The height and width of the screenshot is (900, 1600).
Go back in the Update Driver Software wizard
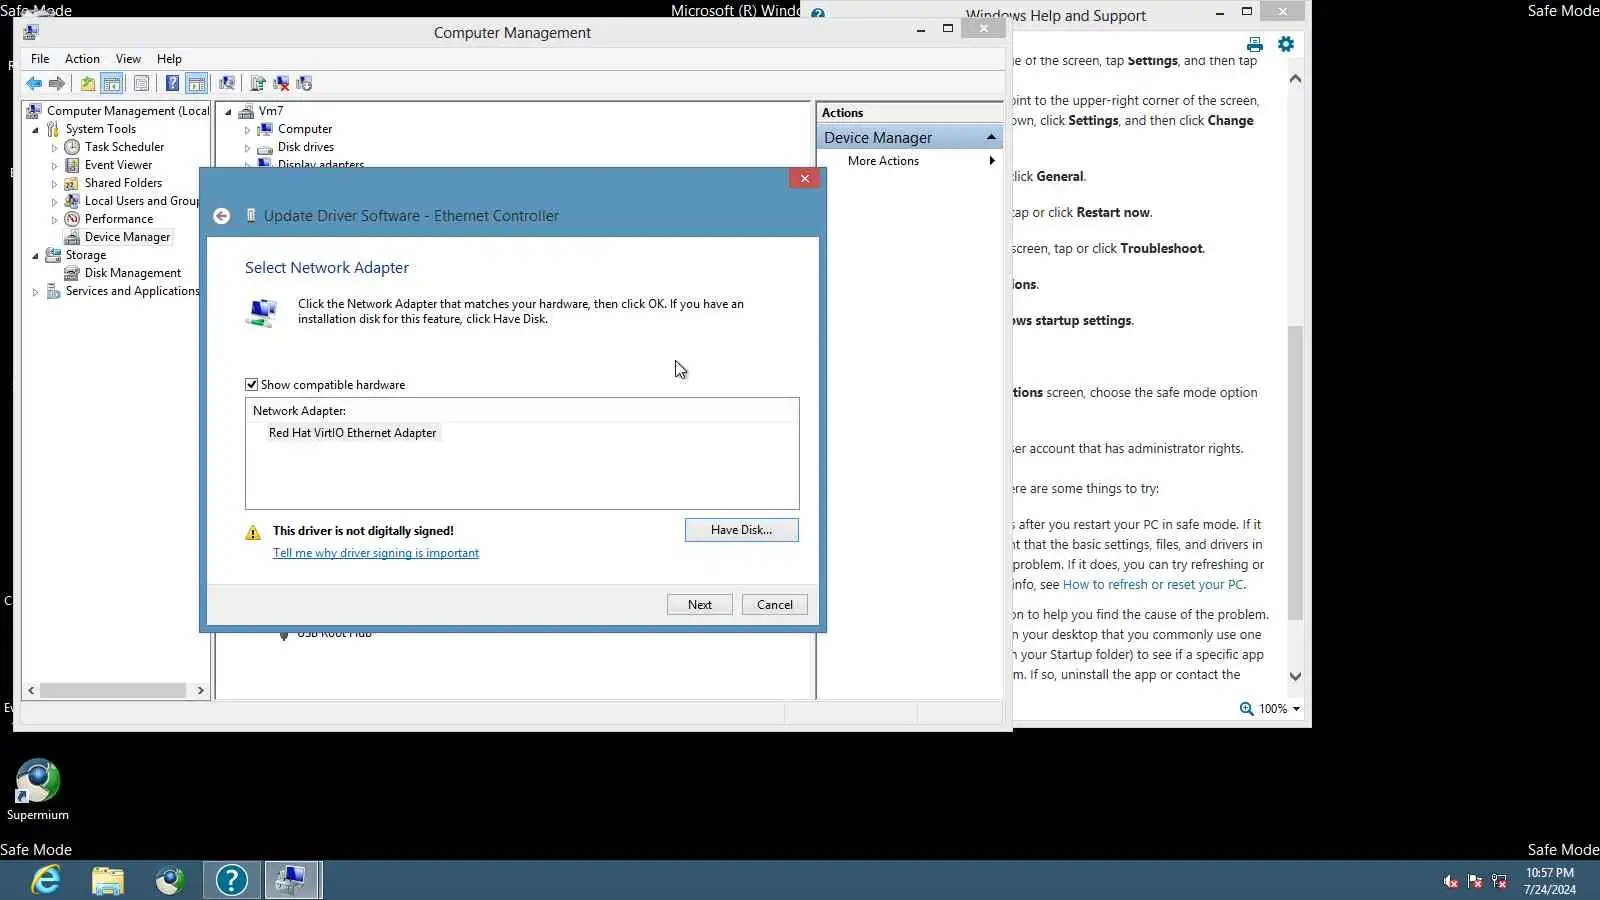[222, 216]
